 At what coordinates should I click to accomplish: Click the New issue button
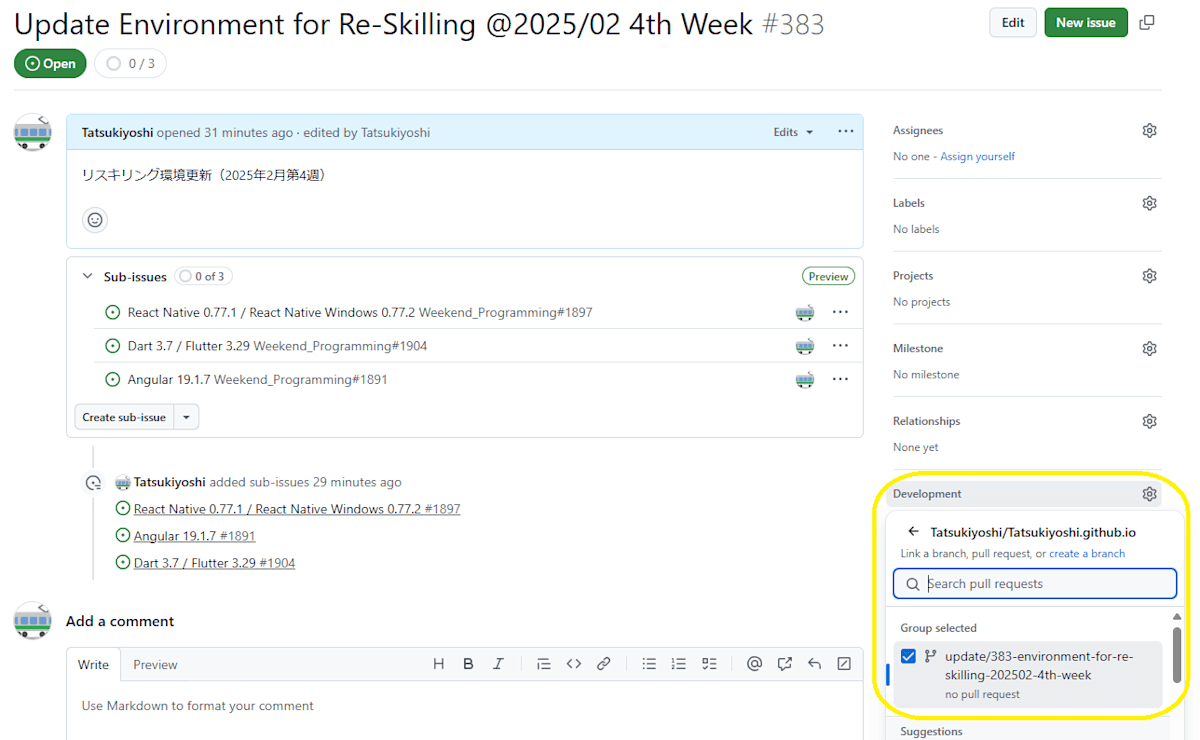(x=1085, y=21)
